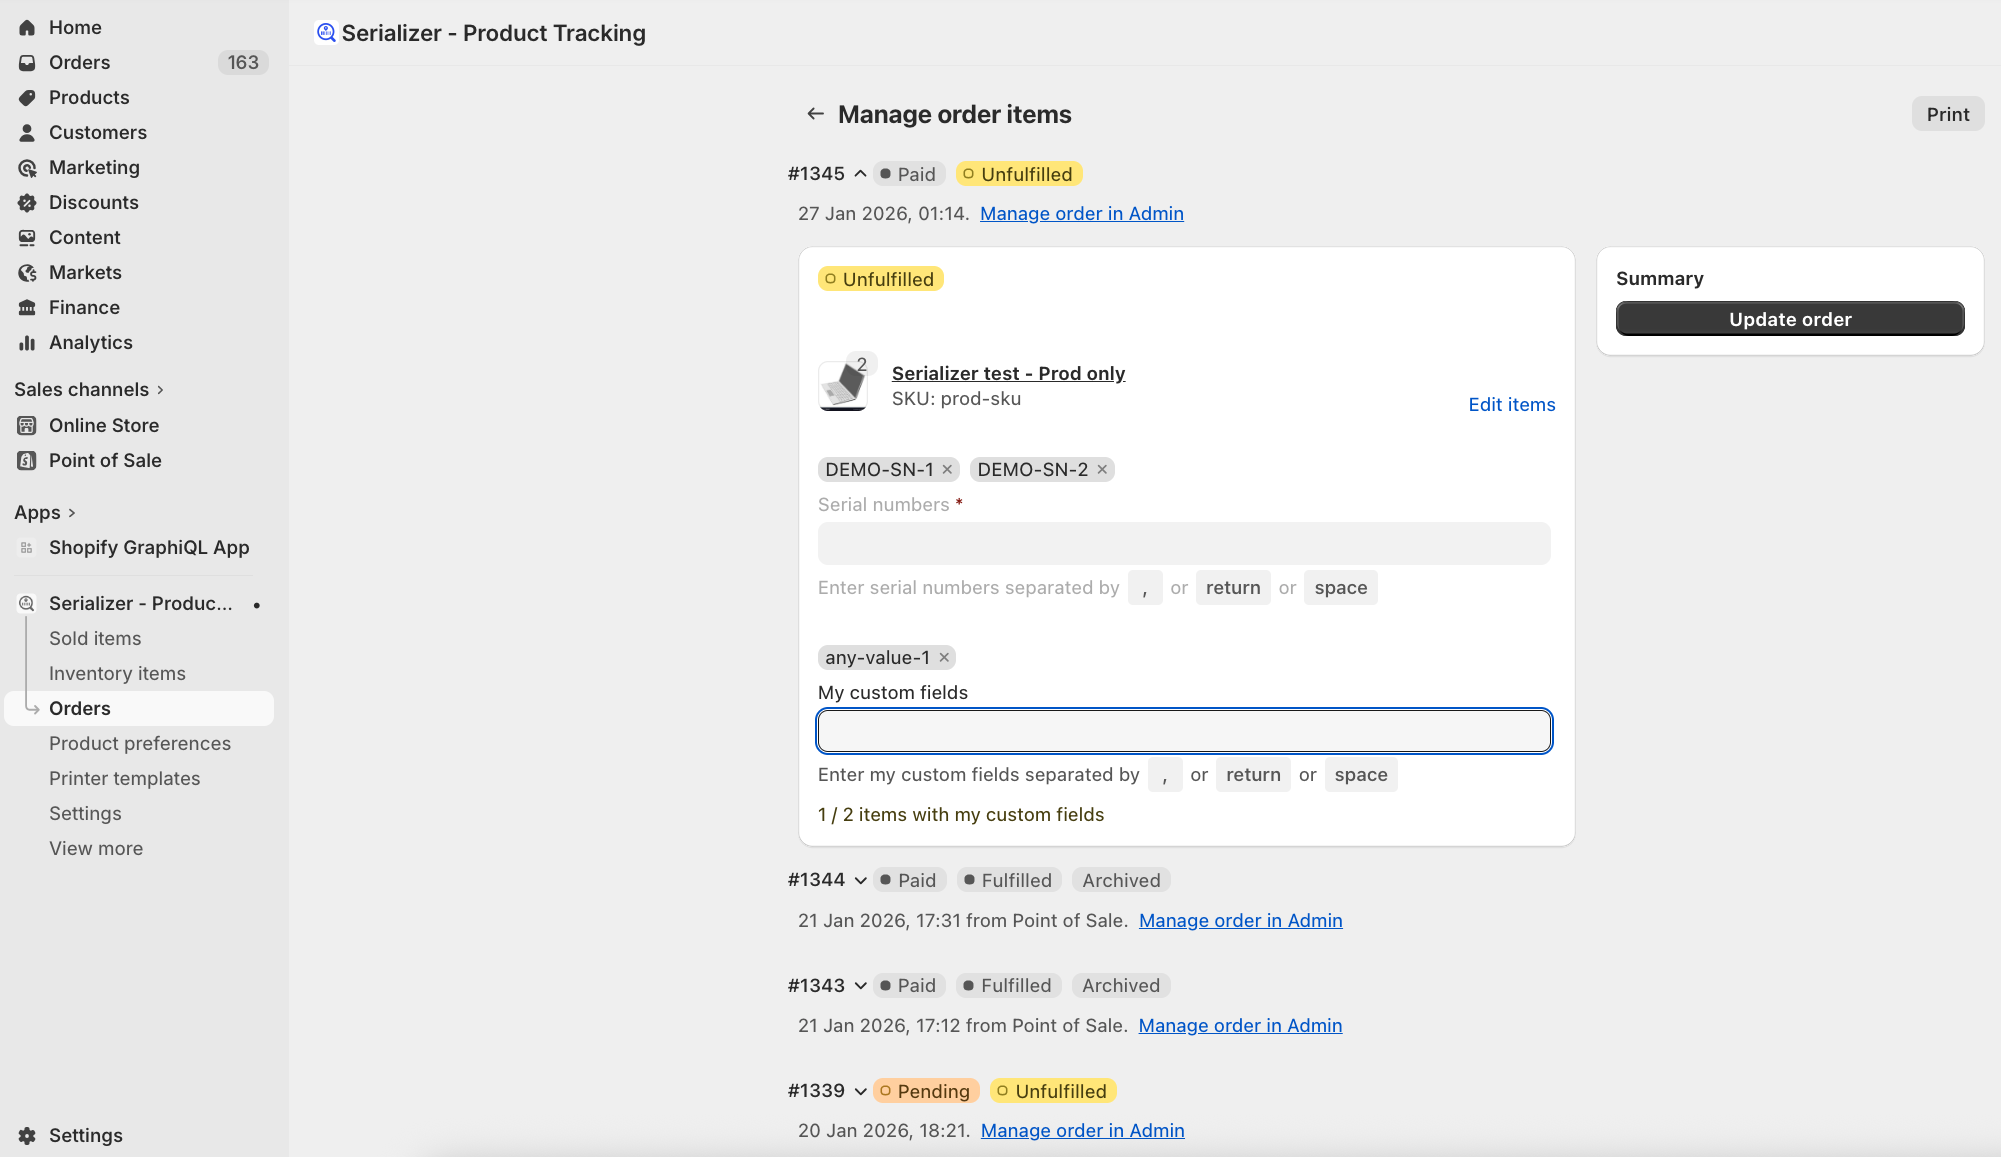The height and width of the screenshot is (1157, 2001).
Task: Click the Serializer app icon in header
Action: (325, 33)
